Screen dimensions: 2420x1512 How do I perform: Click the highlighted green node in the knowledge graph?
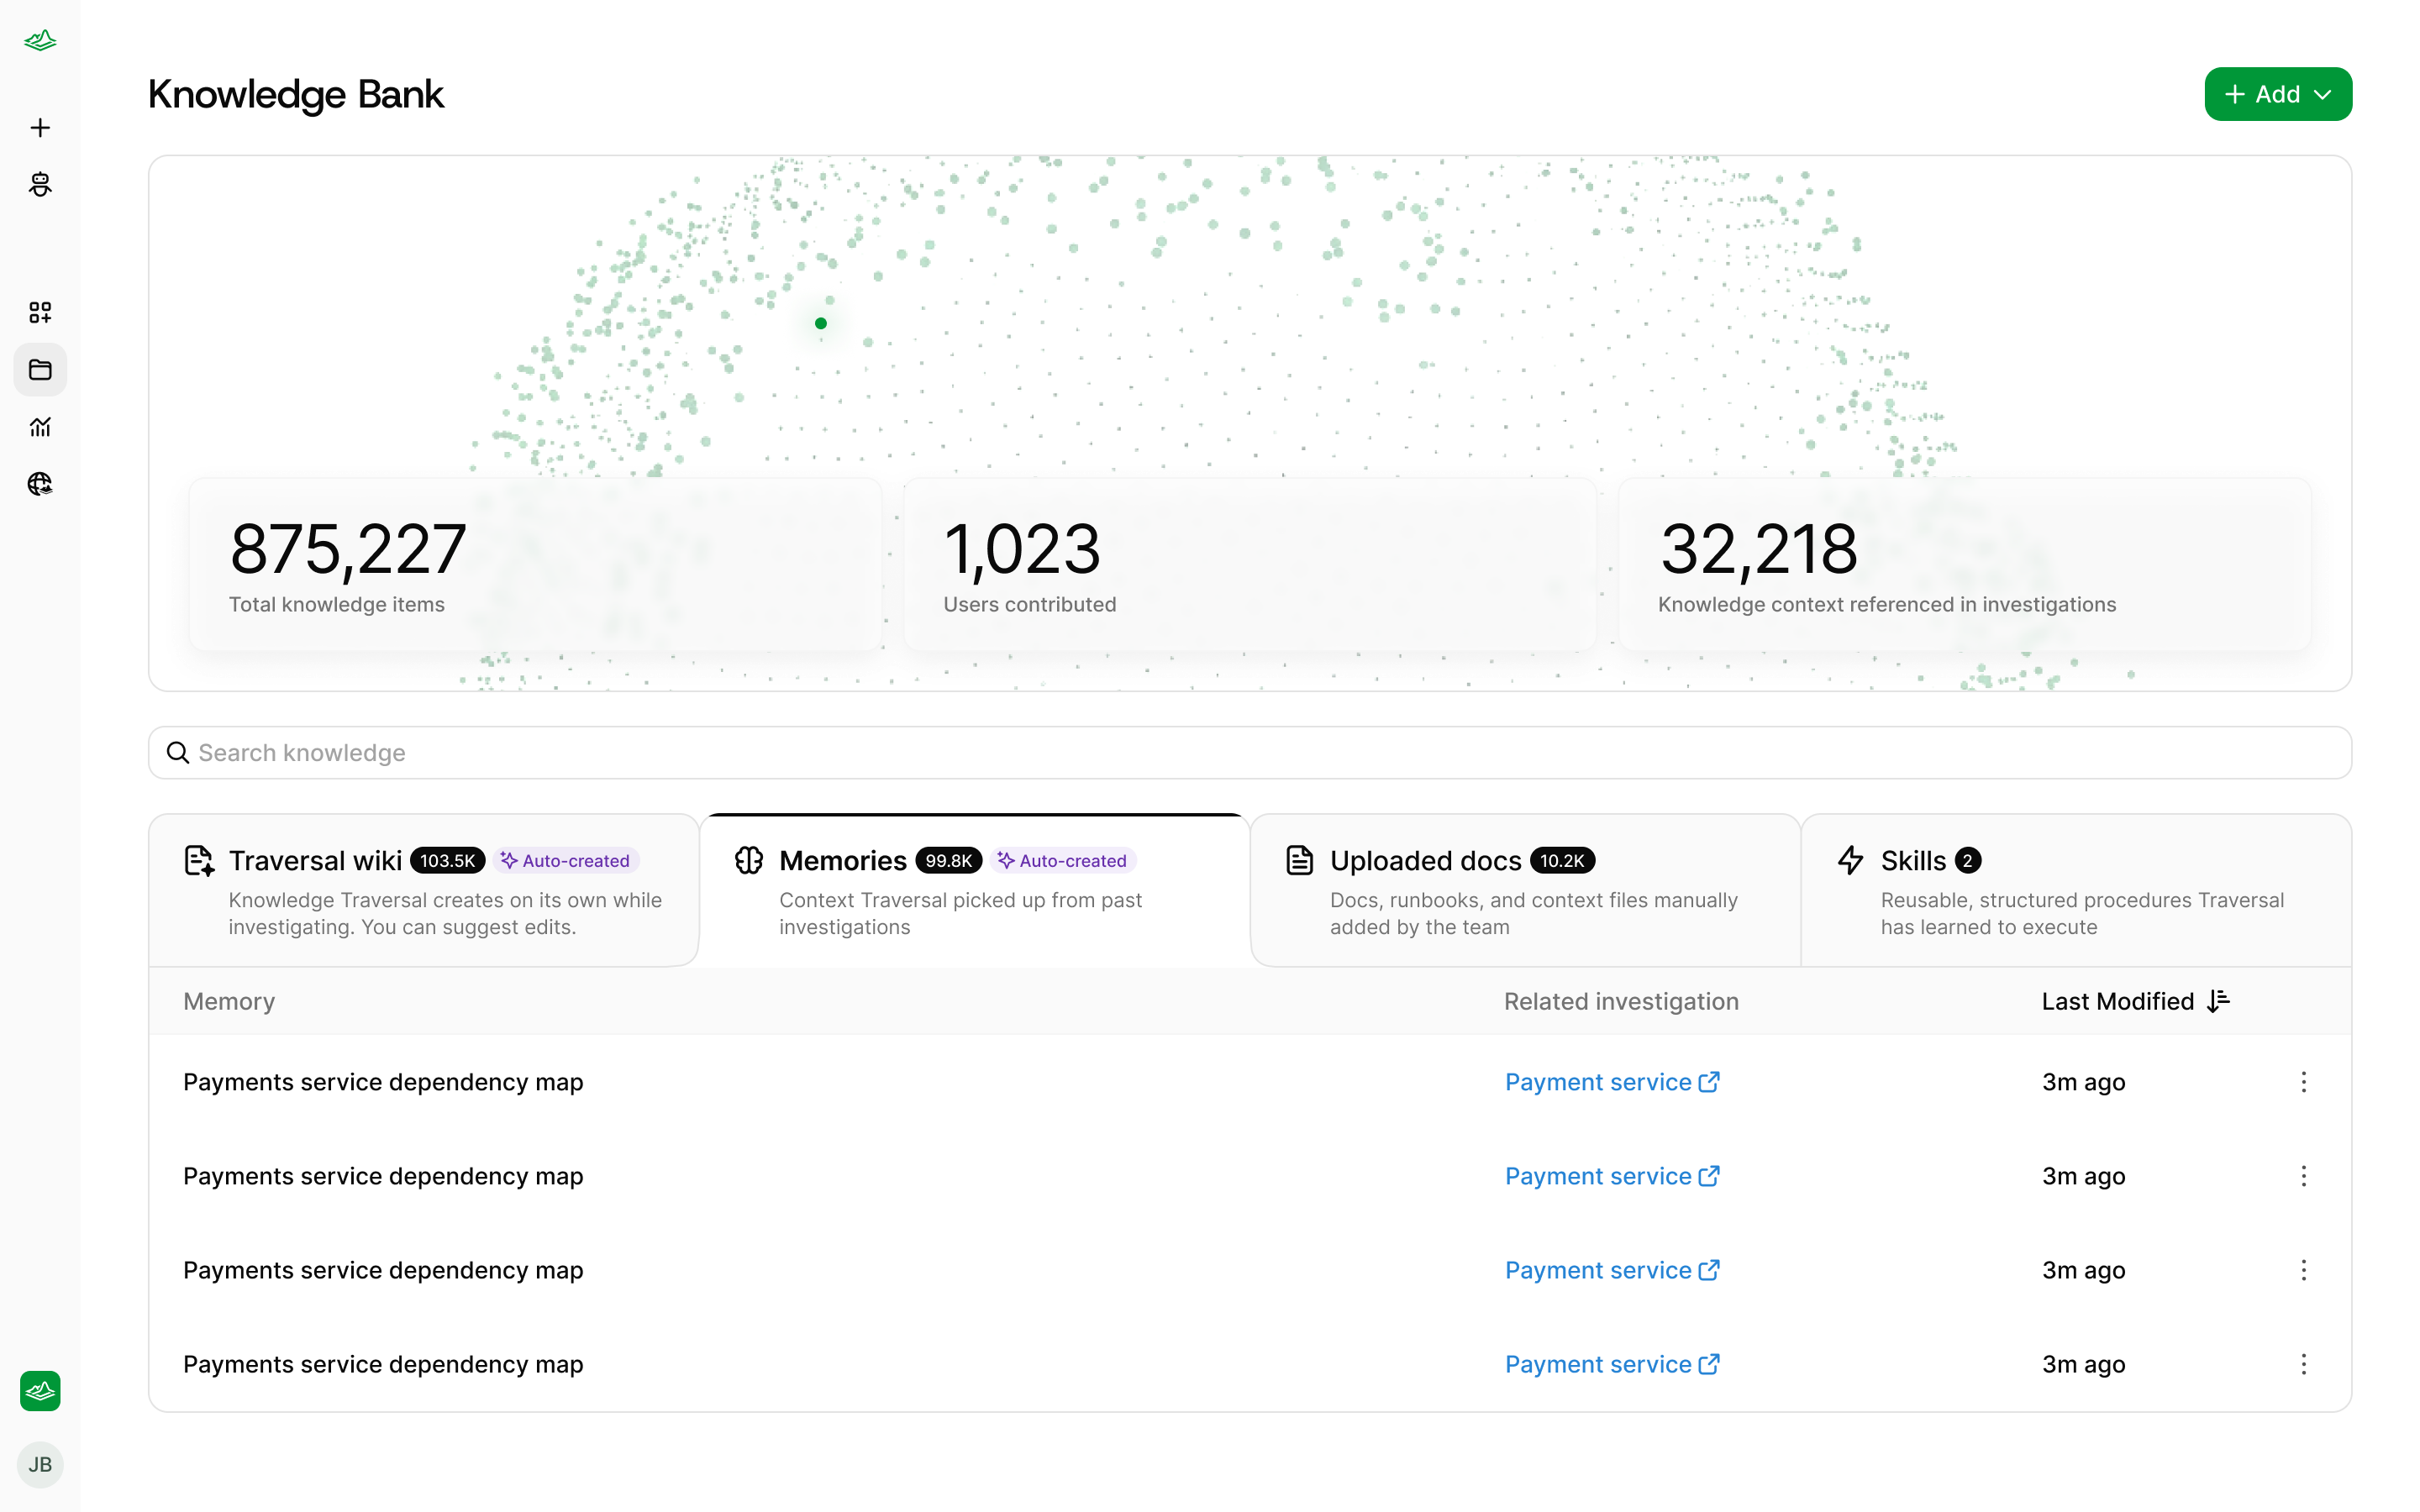(x=821, y=323)
